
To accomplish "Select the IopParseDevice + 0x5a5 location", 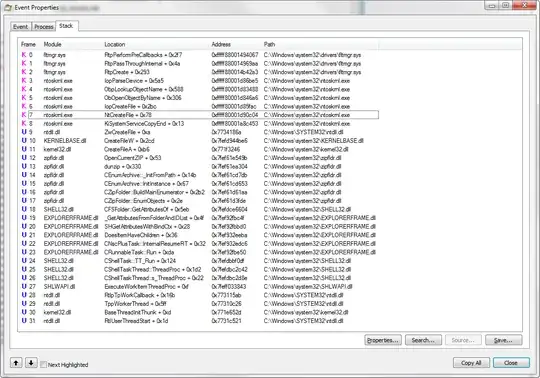I will click(134, 81).
